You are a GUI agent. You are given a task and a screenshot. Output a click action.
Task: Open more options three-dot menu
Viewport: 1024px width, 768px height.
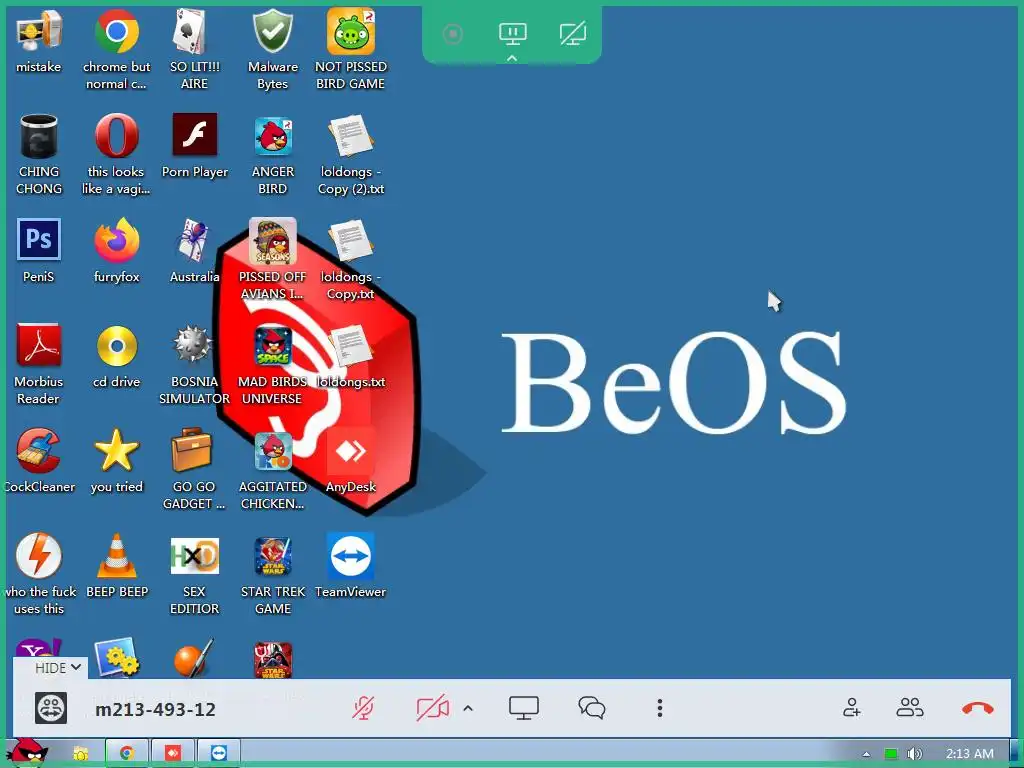point(660,708)
